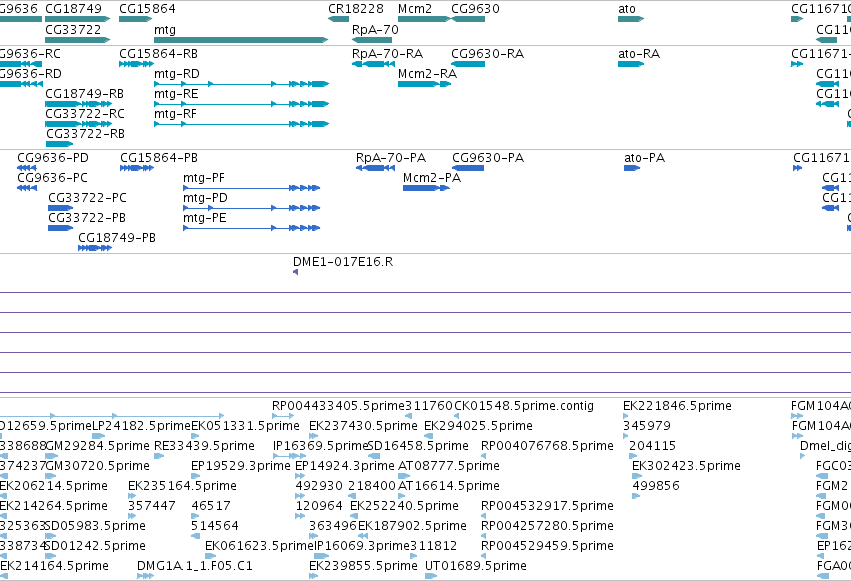851x581 pixels.
Task: Click transcript CG18749-RB
Action: 79,104
